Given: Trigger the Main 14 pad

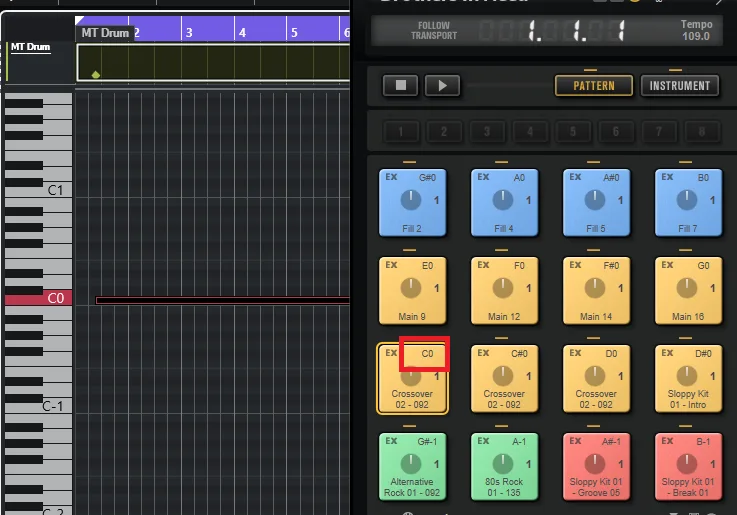Looking at the screenshot, I should (596, 291).
